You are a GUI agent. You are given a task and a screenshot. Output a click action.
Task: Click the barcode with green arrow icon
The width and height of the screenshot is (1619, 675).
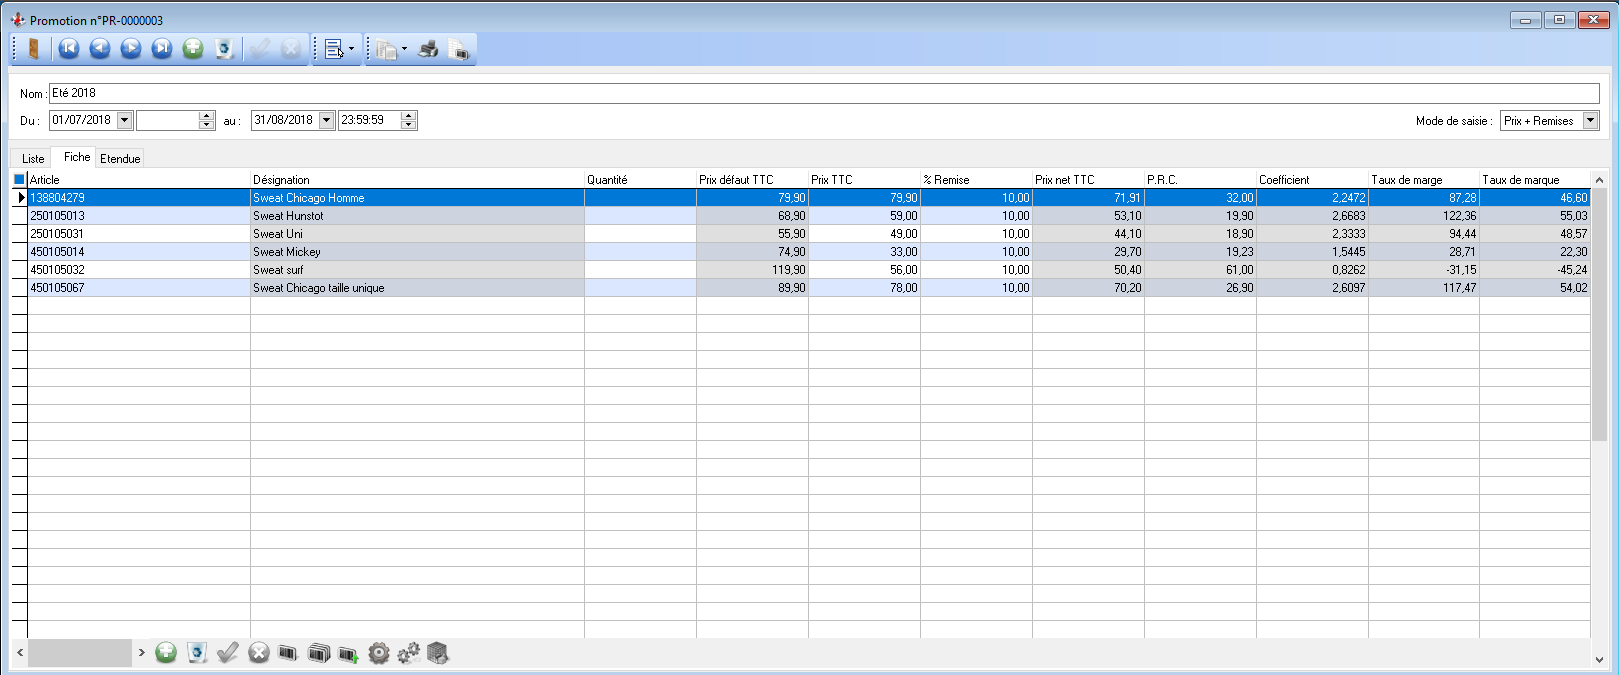[348, 653]
